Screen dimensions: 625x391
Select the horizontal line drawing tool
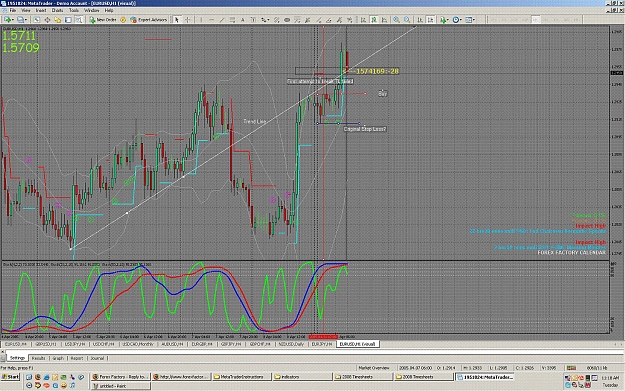point(212,20)
